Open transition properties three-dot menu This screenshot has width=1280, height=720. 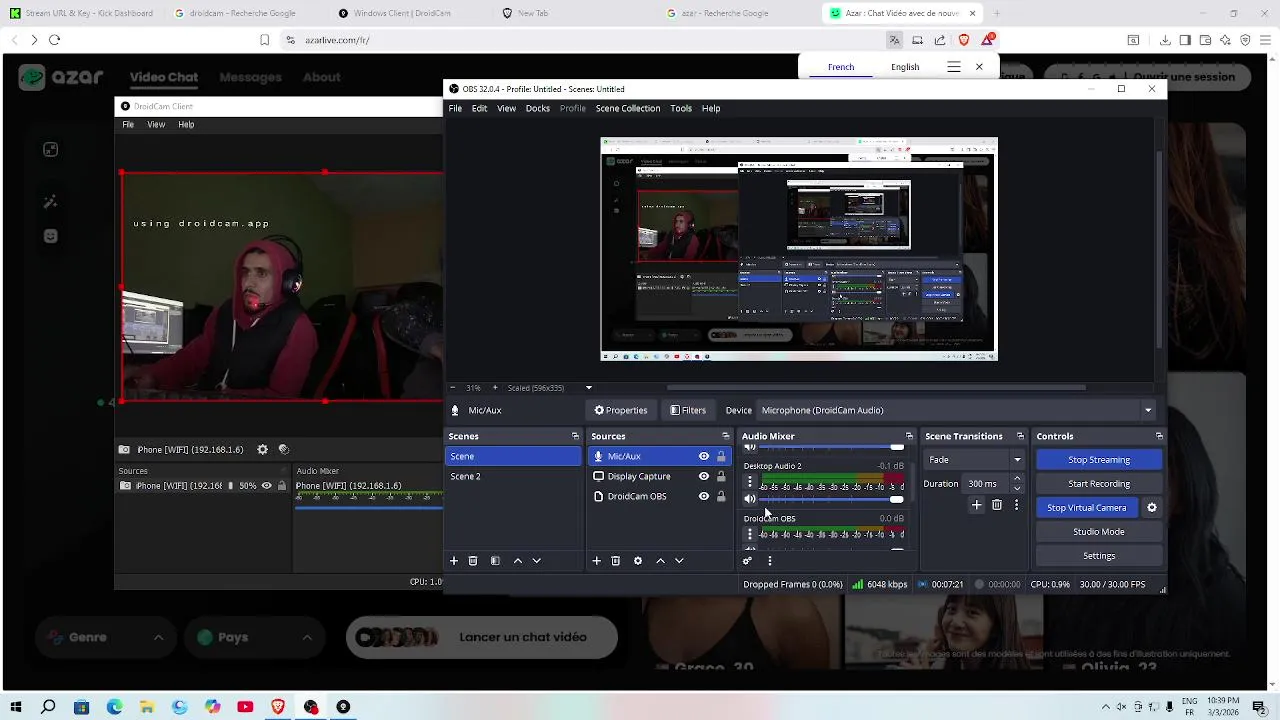1016,506
